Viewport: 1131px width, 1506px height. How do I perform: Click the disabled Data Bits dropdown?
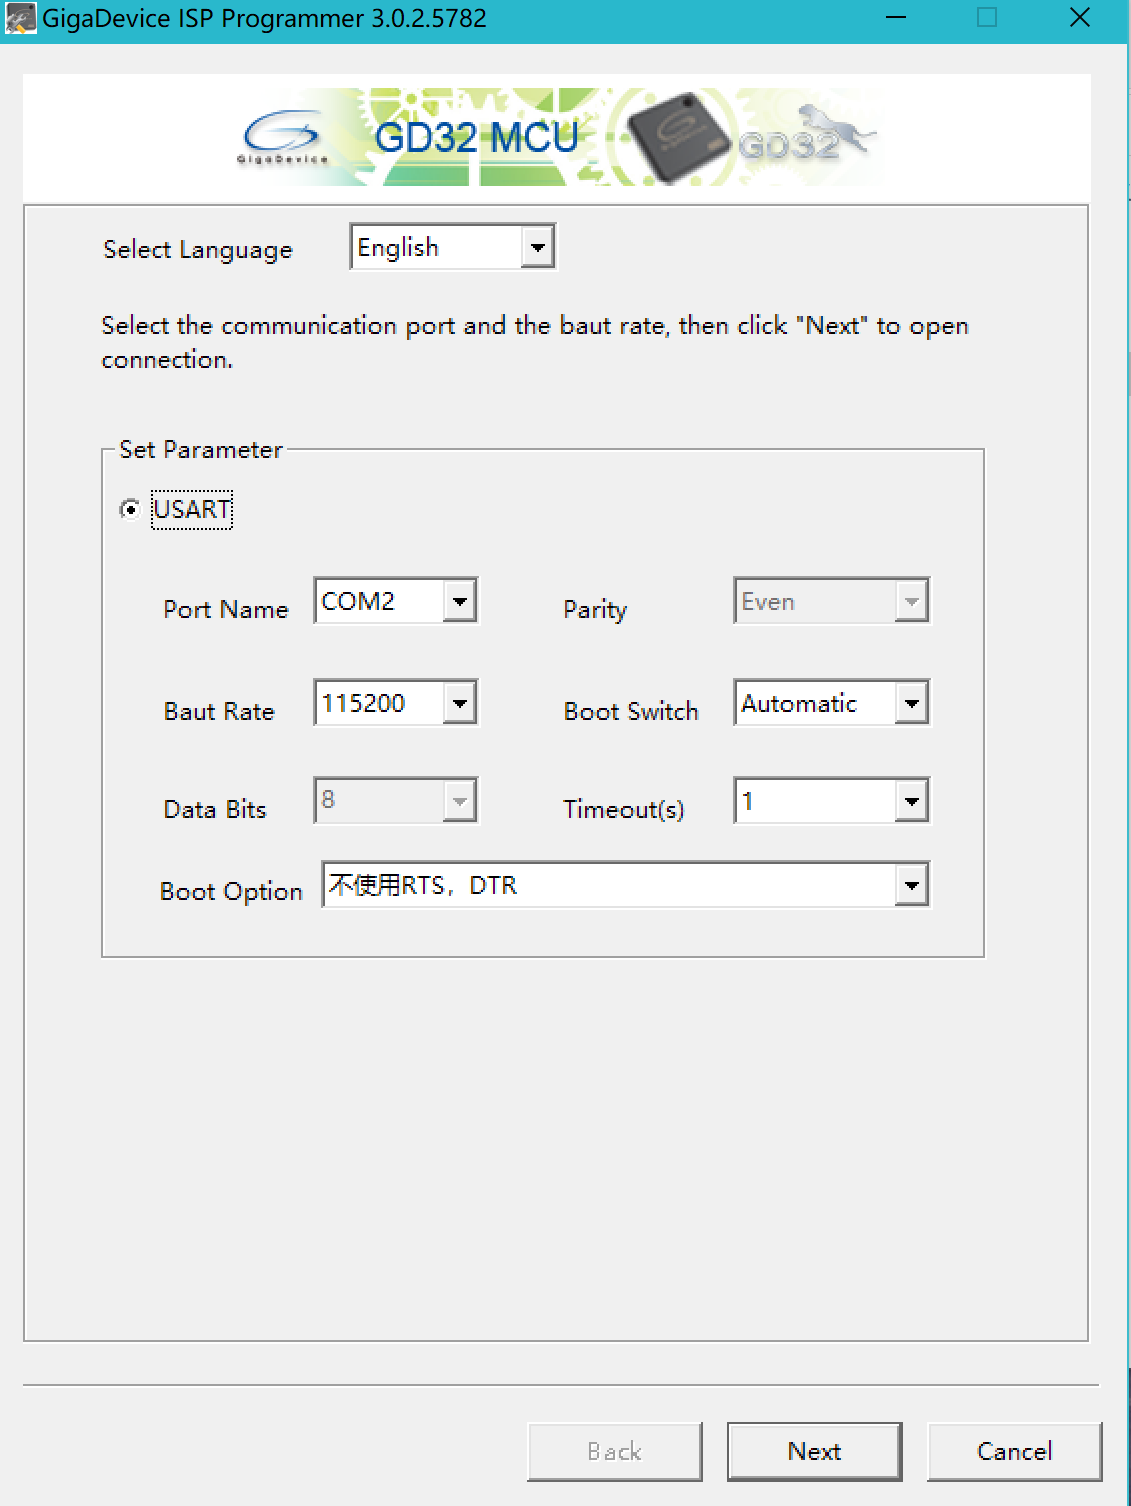396,801
